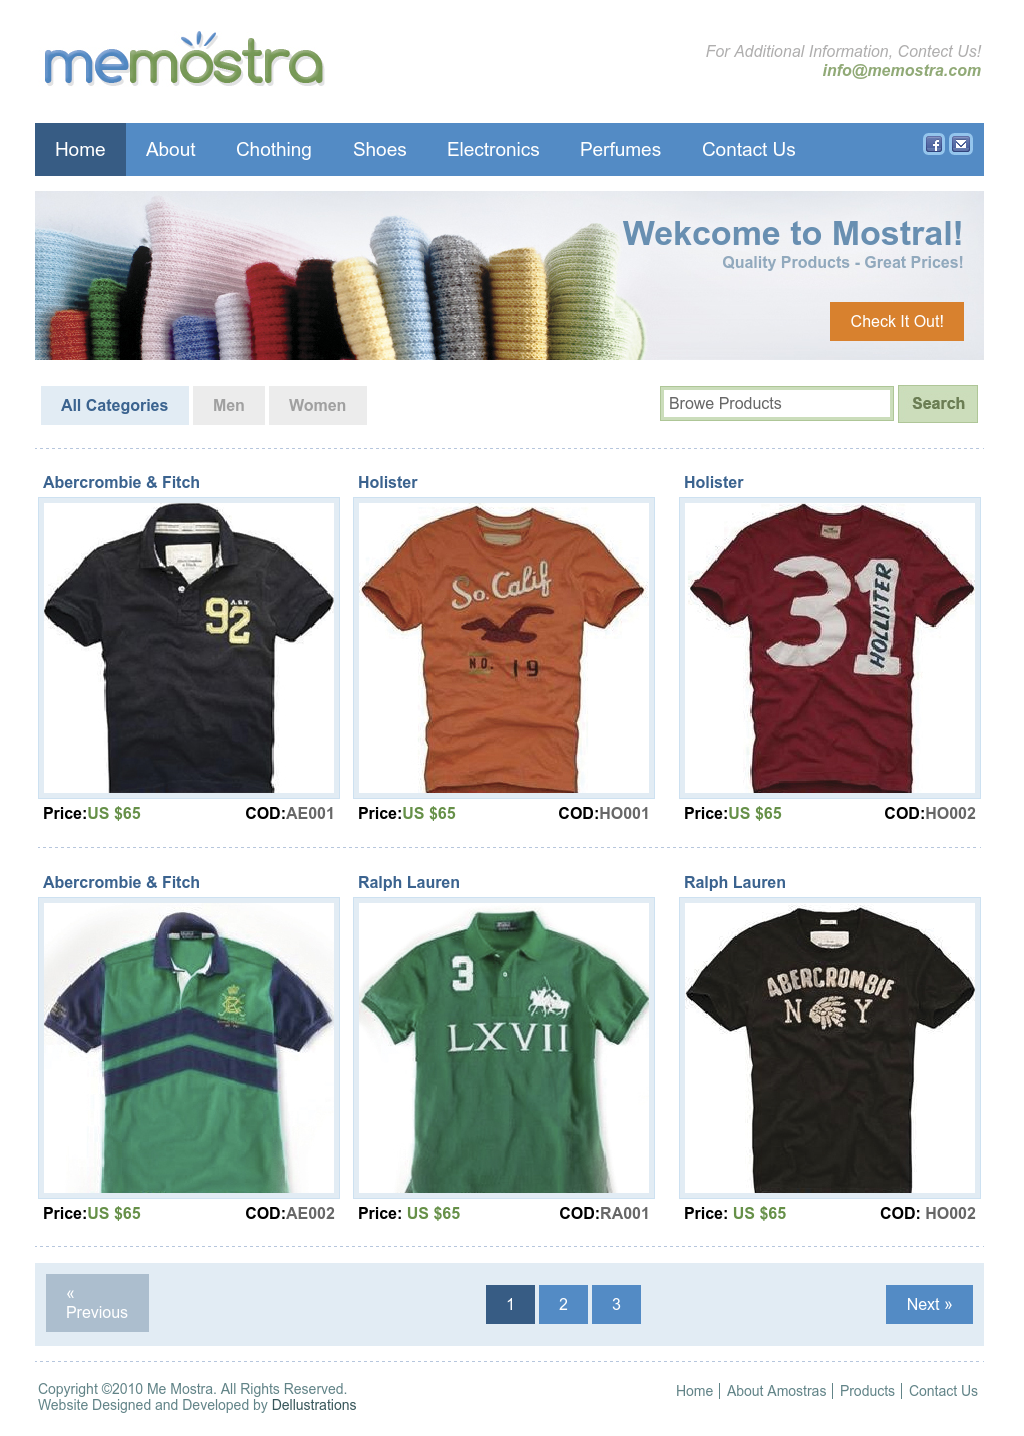
Task: Open the green LXVII Ralph Lauren polo
Action: pyautogui.click(x=504, y=1048)
